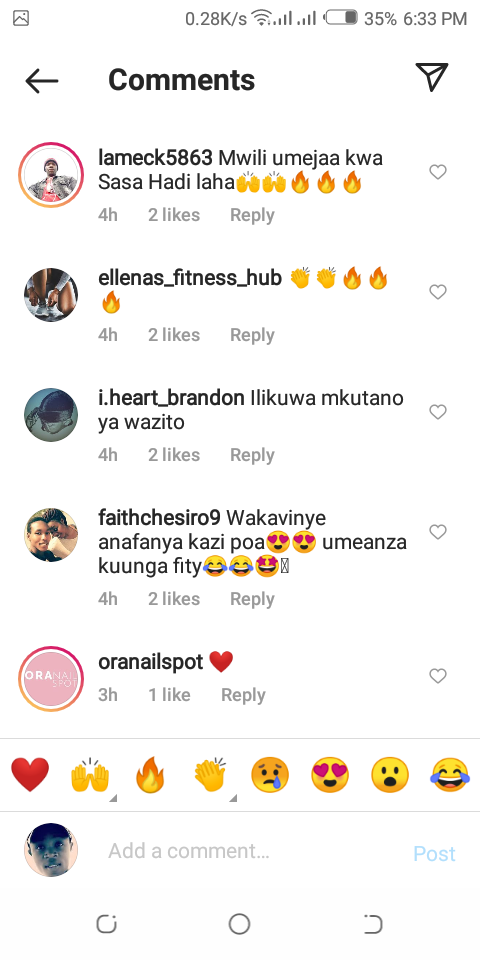
Task: Open oranailspot's profile picture
Action: click(51, 678)
